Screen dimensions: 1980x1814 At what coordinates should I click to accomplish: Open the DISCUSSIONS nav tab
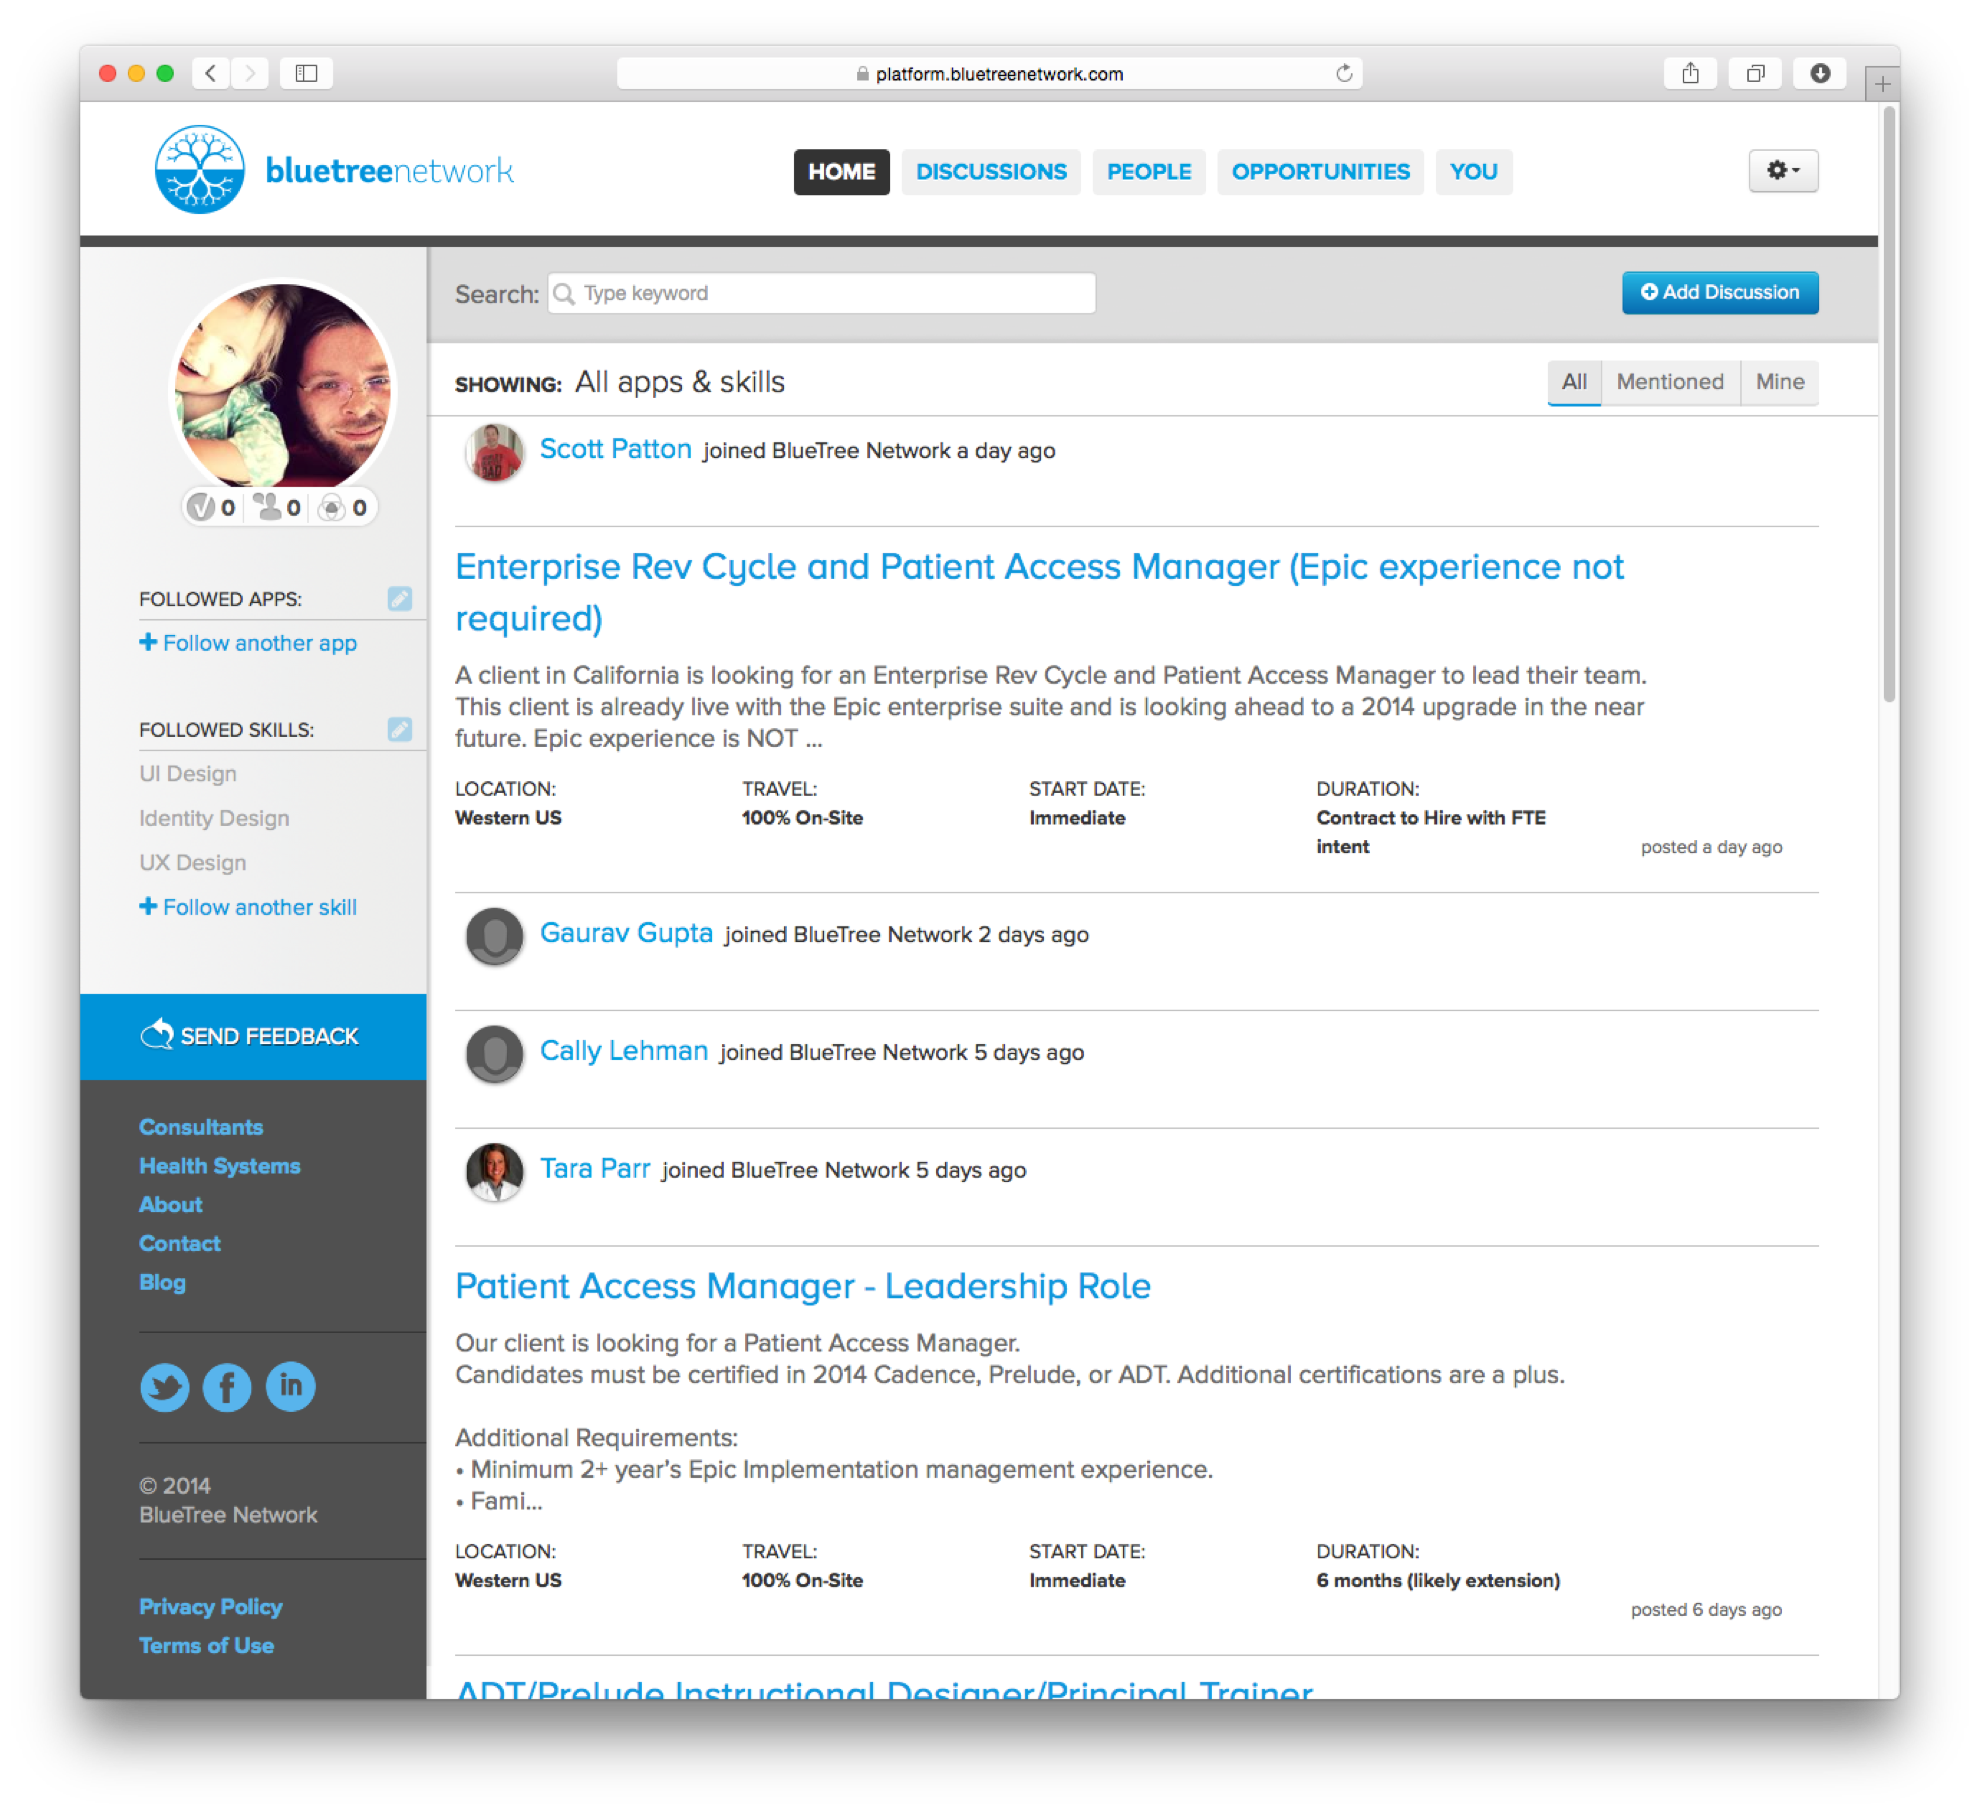(x=990, y=172)
